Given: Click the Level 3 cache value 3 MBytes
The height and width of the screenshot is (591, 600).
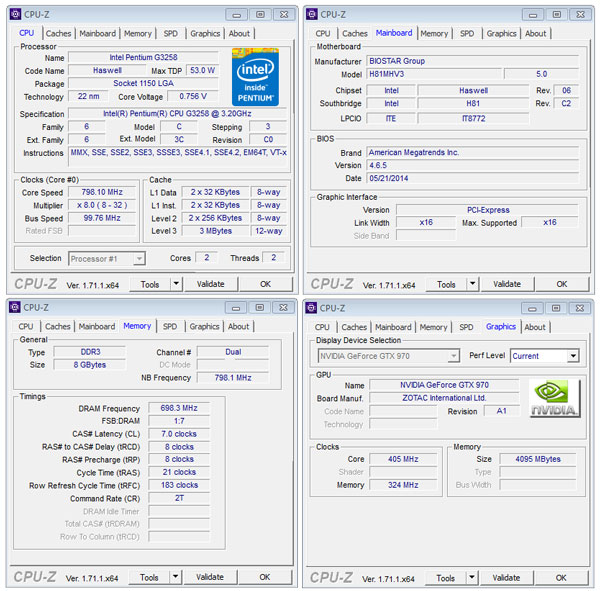Looking at the screenshot, I should tap(216, 231).
